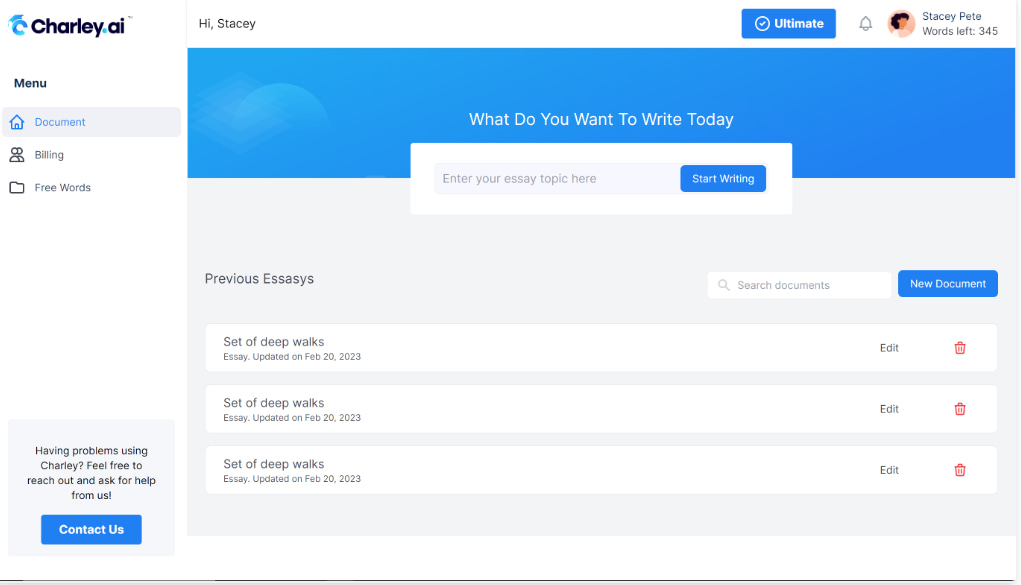The width and height of the screenshot is (1021, 585).
Task: Click the Free Words folder icon
Action: point(17,187)
